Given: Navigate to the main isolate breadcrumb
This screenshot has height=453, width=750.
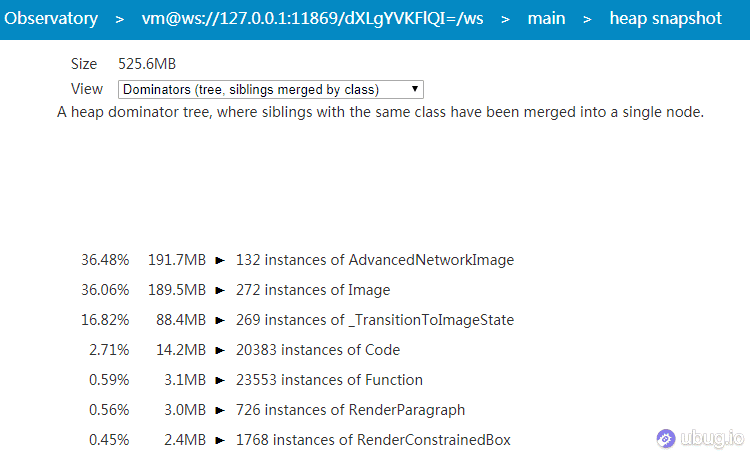Looking at the screenshot, I should [546, 19].
